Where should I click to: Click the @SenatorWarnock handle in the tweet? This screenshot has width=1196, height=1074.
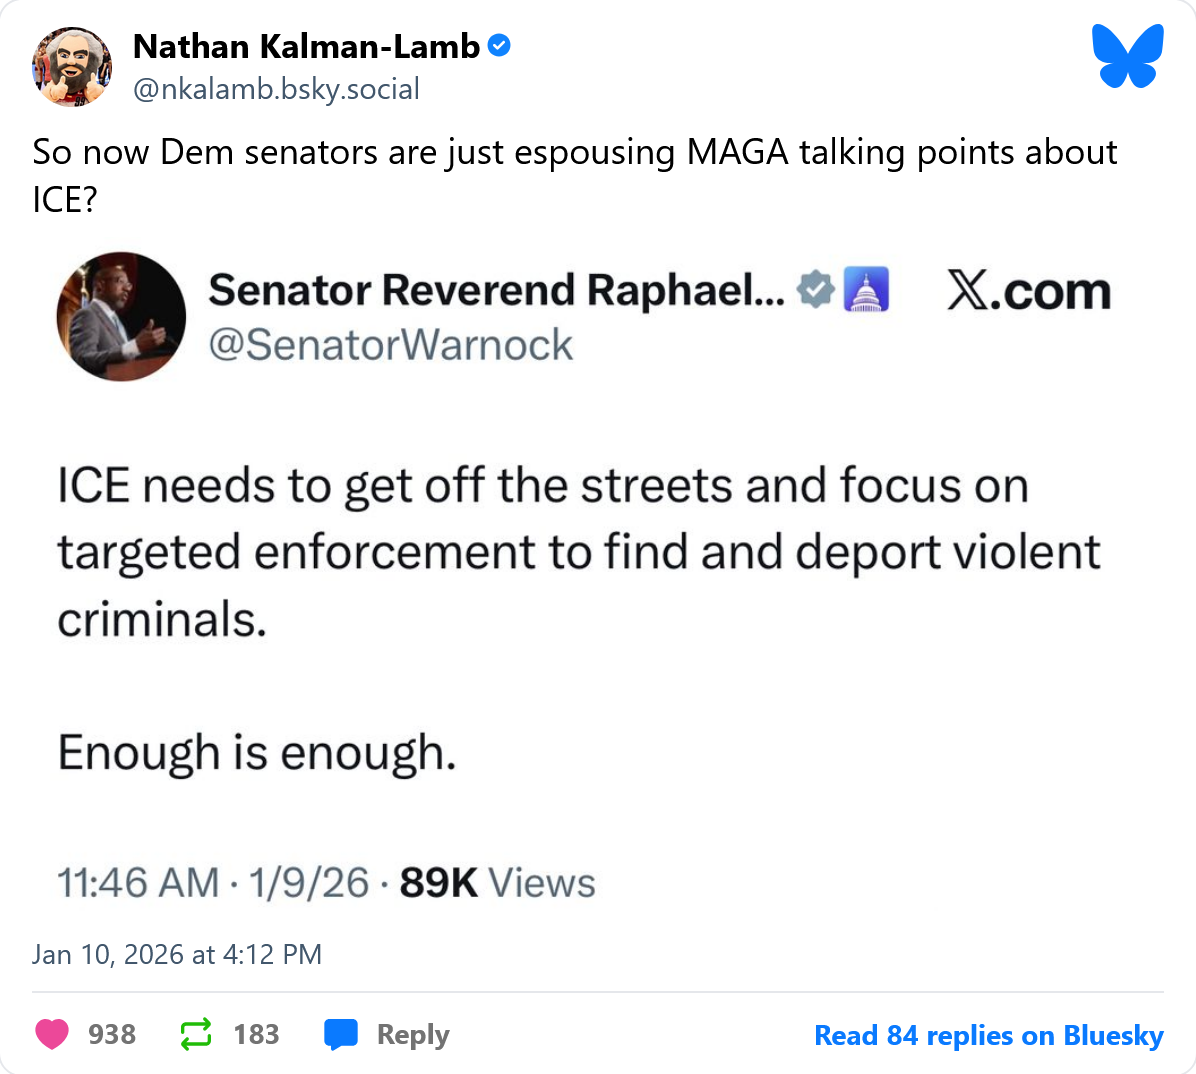click(390, 345)
